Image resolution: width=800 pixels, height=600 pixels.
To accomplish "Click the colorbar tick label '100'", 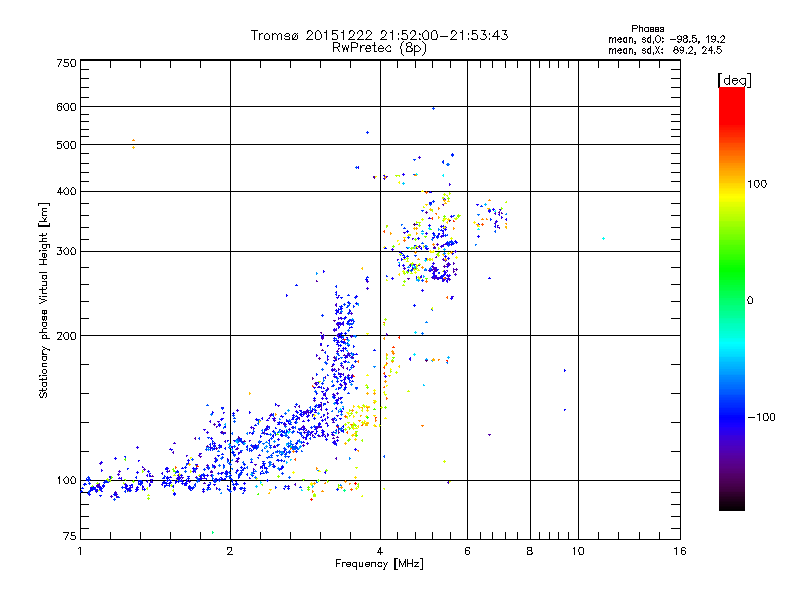I will click(757, 184).
